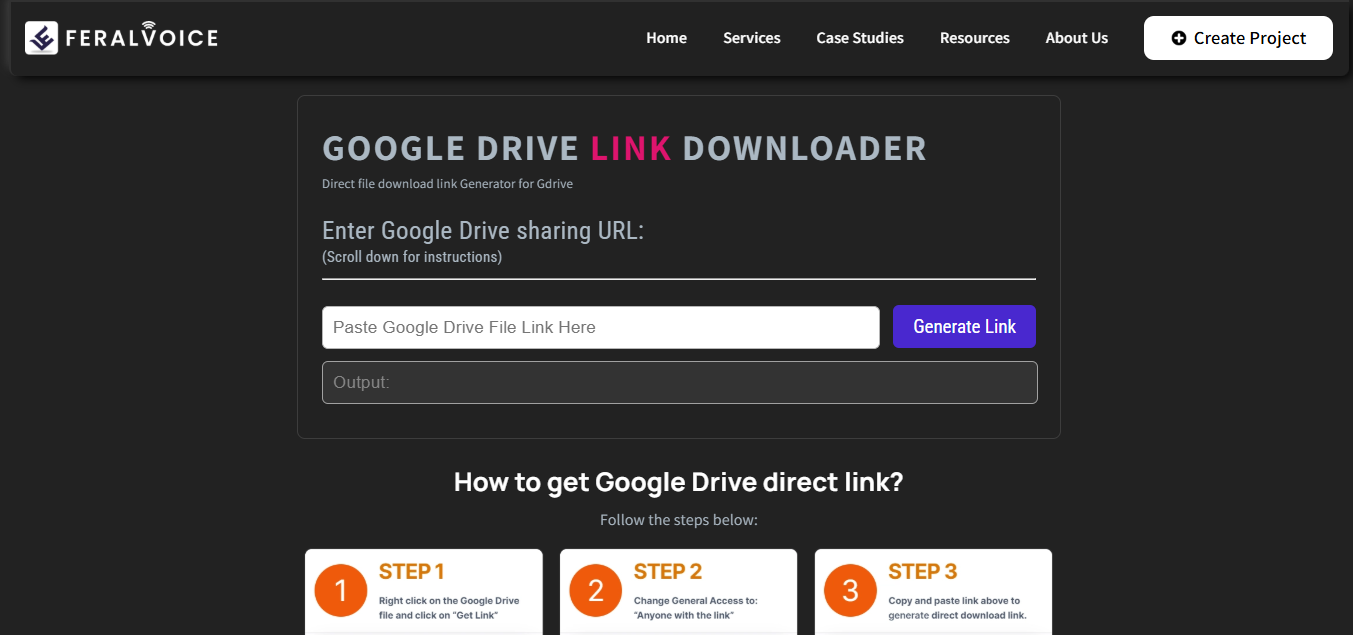Click the Google Drive Link Downloader heading
Viewport: 1353px width, 635px height.
623,147
